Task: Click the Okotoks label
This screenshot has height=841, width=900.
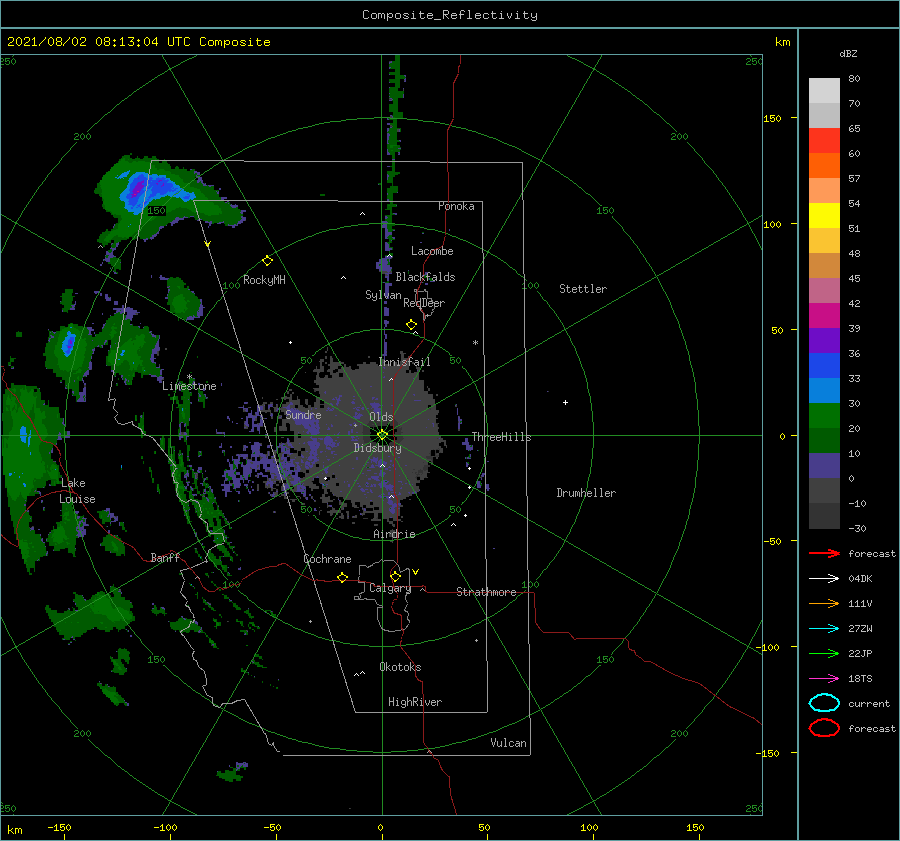Action: tap(400, 667)
